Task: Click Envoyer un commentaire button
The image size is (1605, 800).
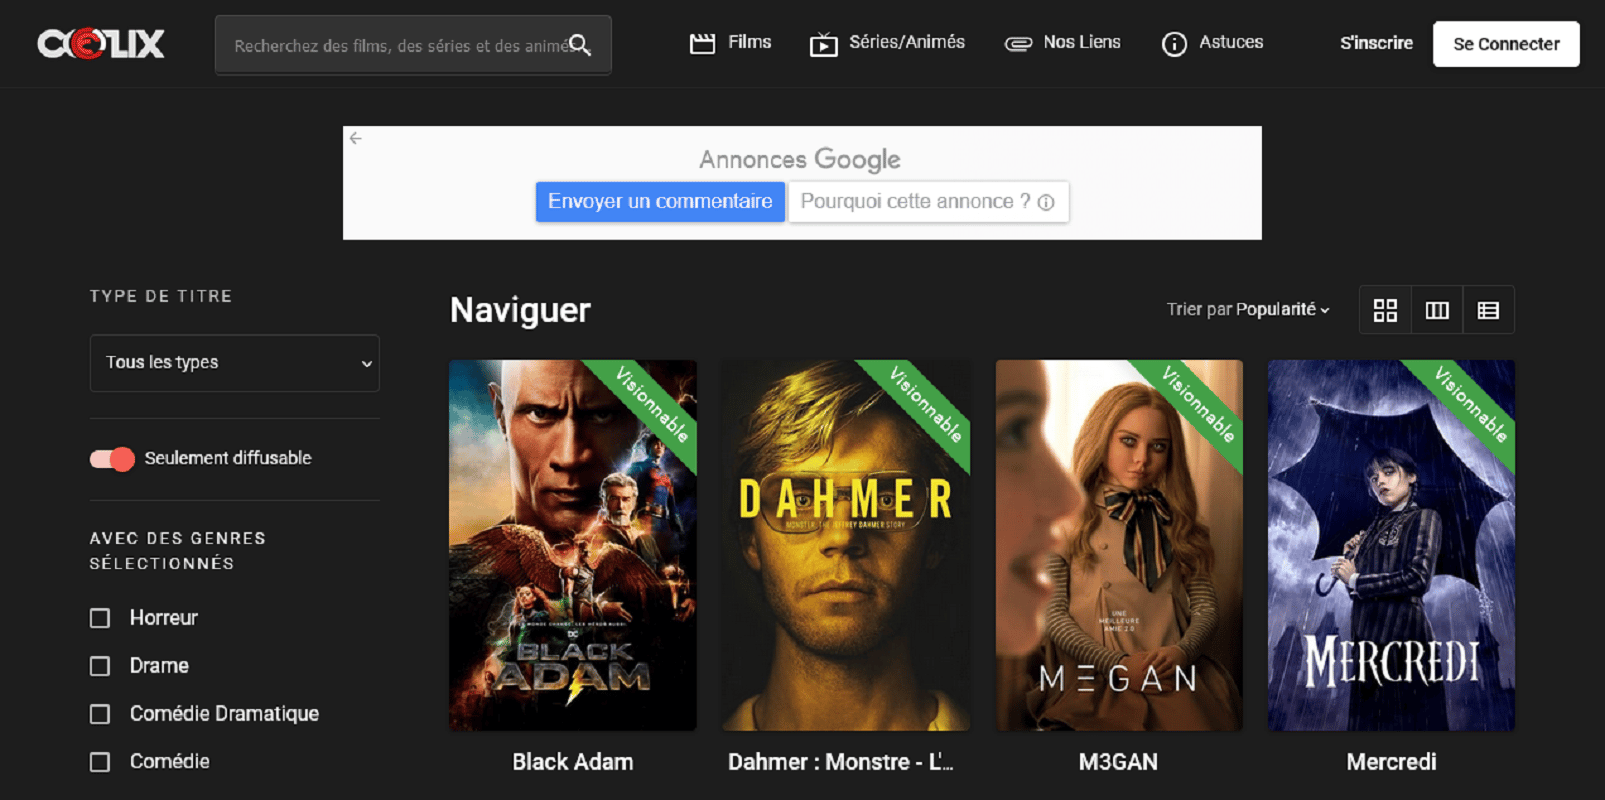Action: click(660, 202)
